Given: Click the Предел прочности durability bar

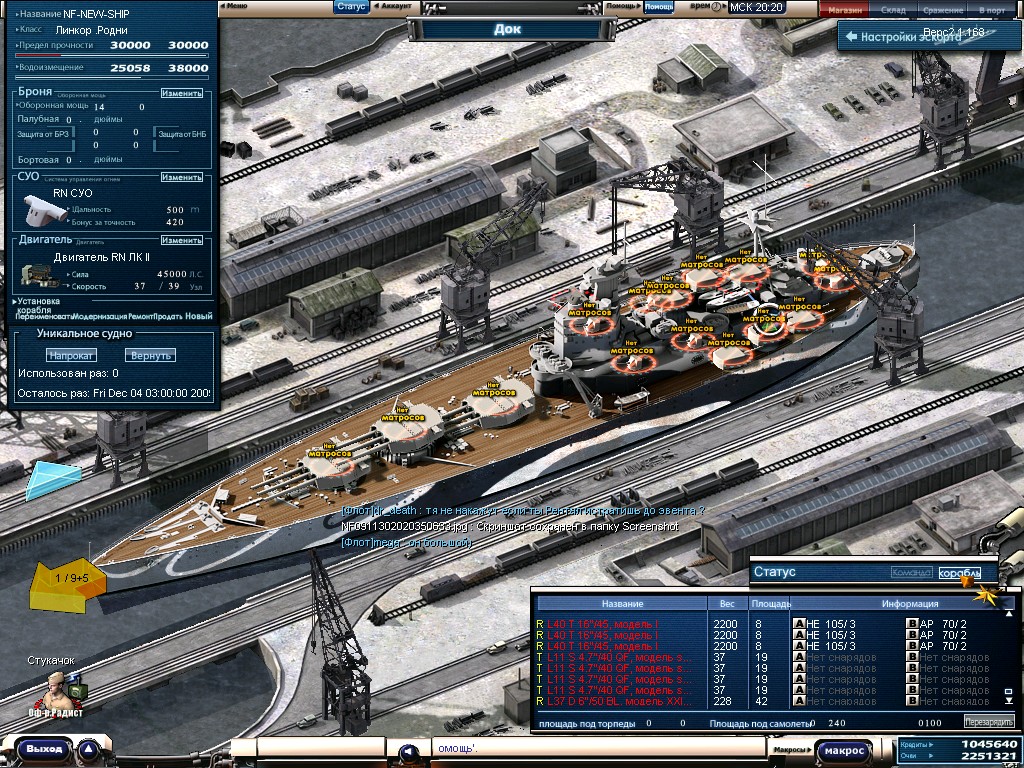Looking at the screenshot, I should [x=111, y=56].
